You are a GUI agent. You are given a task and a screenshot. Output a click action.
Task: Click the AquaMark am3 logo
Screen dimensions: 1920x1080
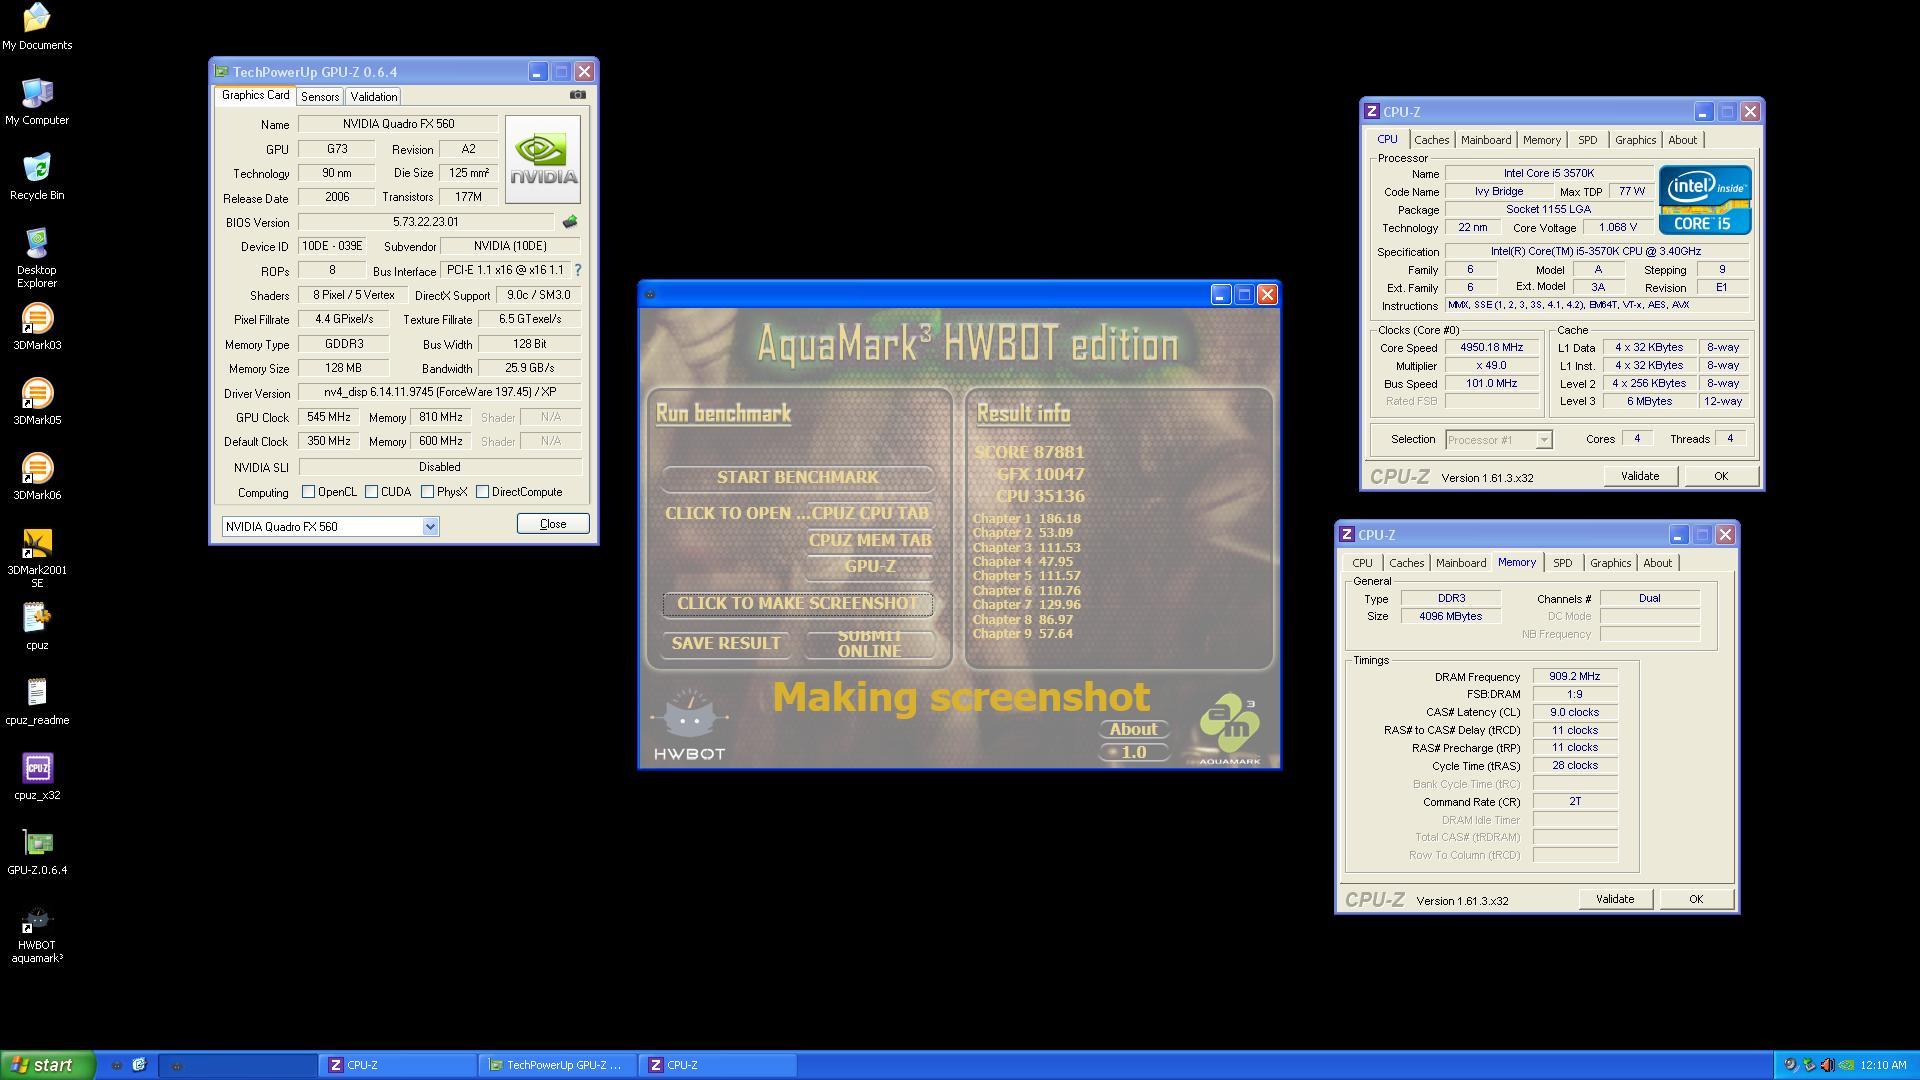(x=1229, y=729)
